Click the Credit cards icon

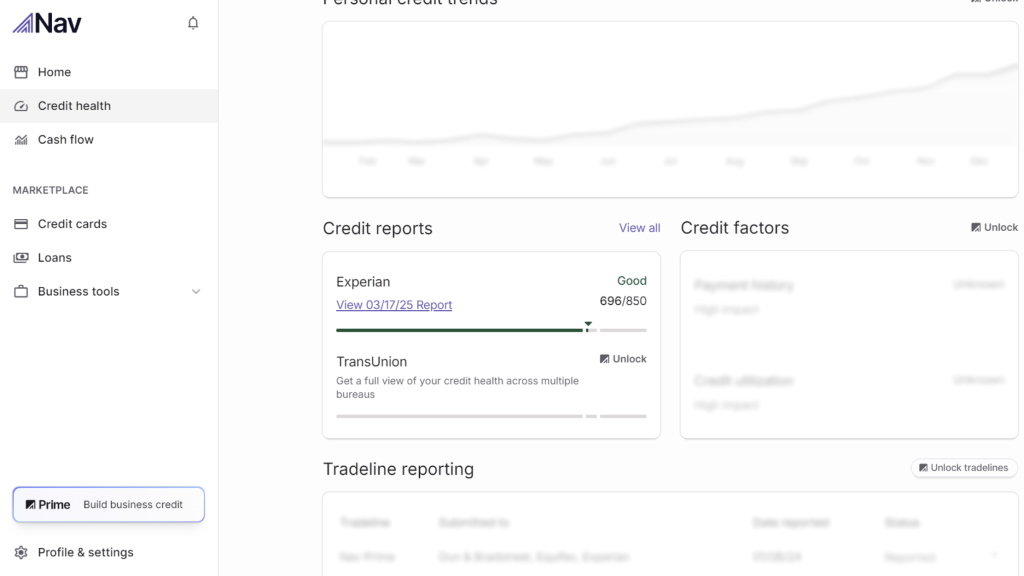21,224
